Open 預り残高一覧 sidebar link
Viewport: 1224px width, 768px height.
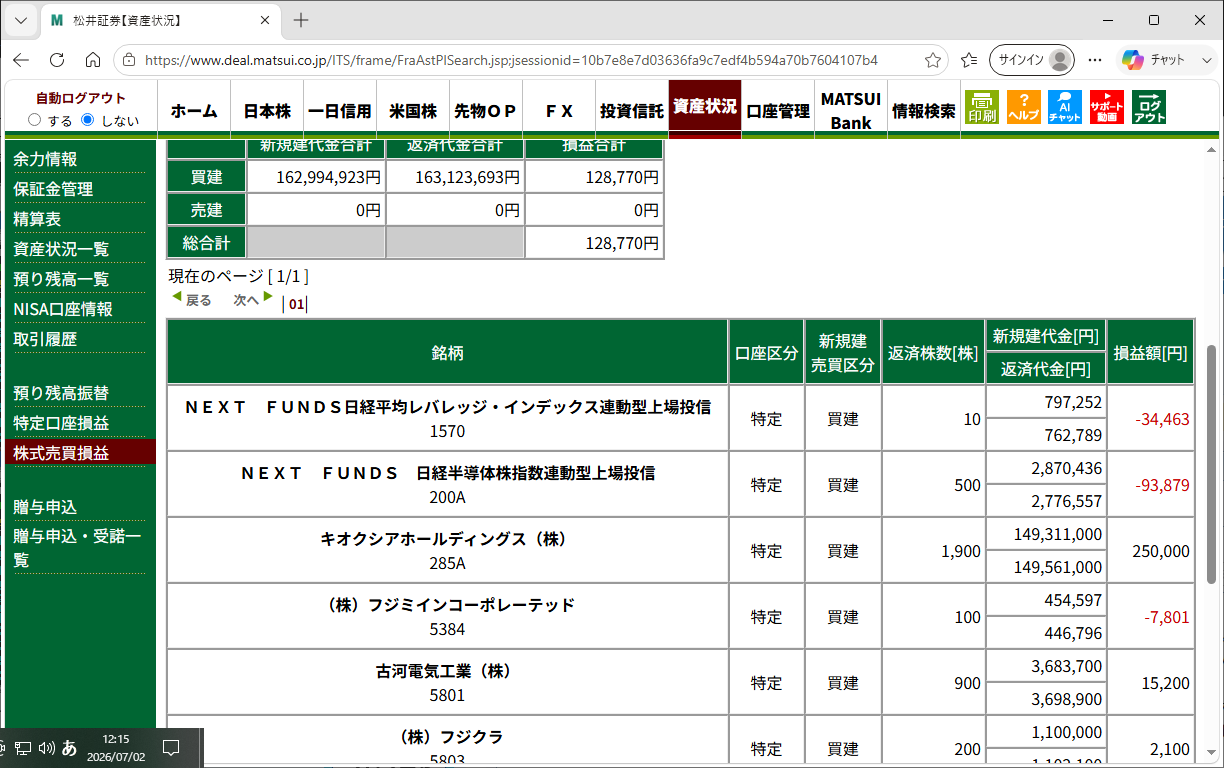pos(61,279)
